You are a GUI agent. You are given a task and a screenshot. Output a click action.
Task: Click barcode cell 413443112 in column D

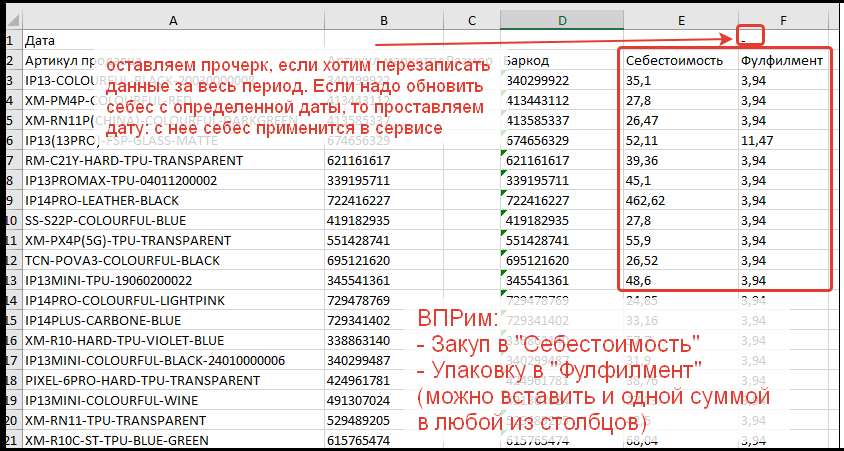pos(562,101)
